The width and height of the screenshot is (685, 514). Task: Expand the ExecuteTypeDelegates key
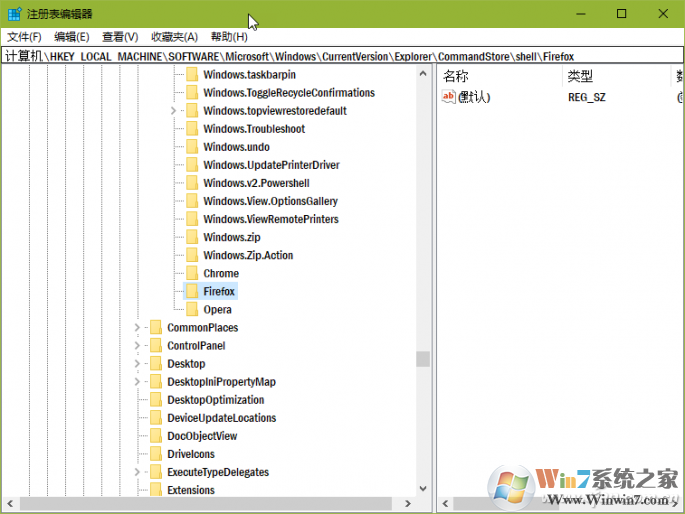[x=137, y=472]
